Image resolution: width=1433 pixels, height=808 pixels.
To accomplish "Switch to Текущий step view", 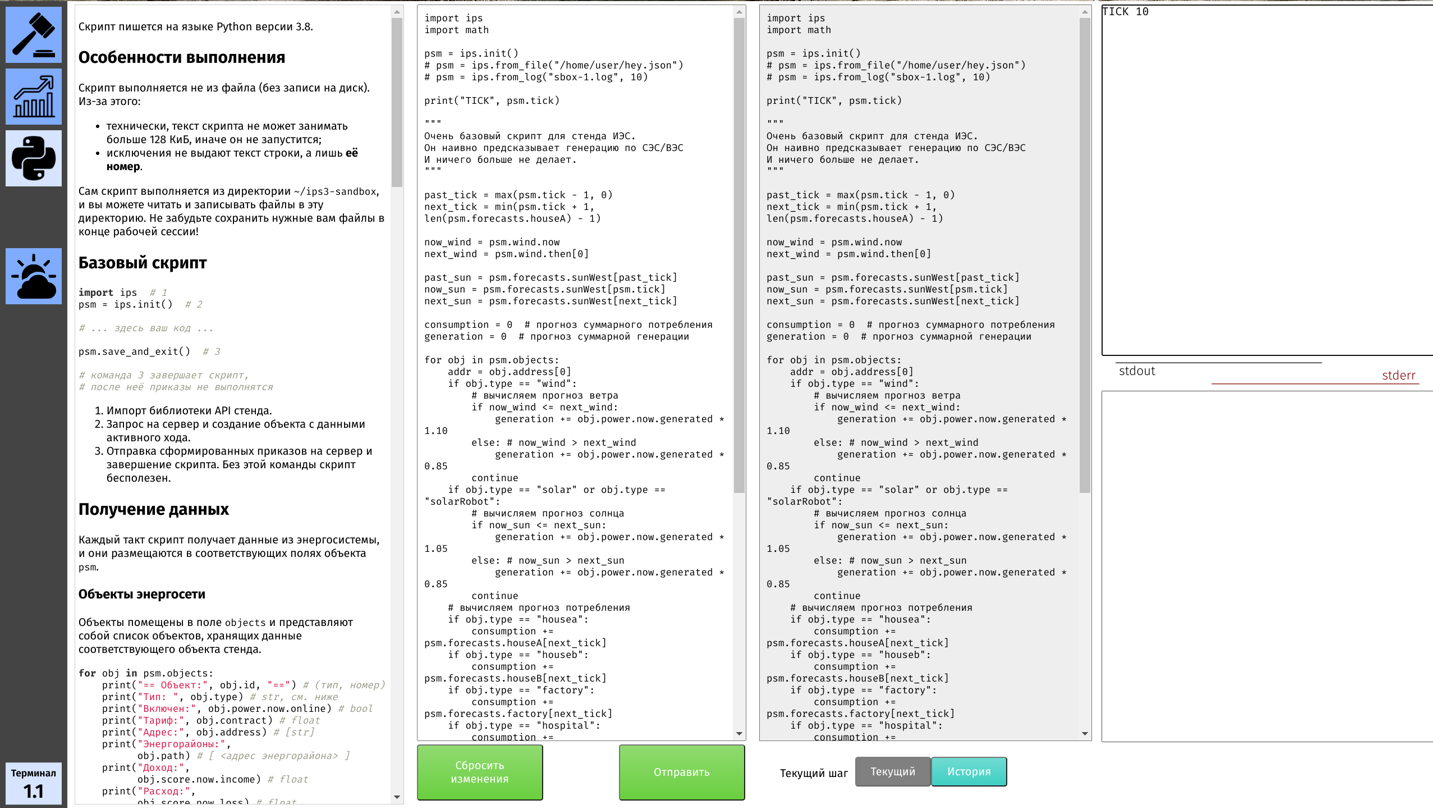I will (892, 772).
